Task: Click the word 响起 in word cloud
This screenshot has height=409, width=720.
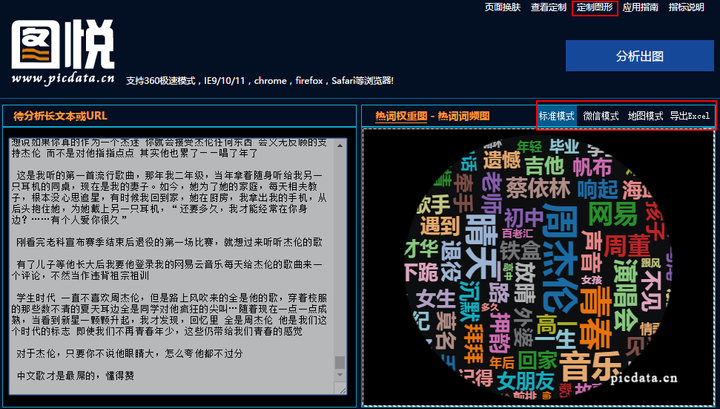Action: point(597,189)
